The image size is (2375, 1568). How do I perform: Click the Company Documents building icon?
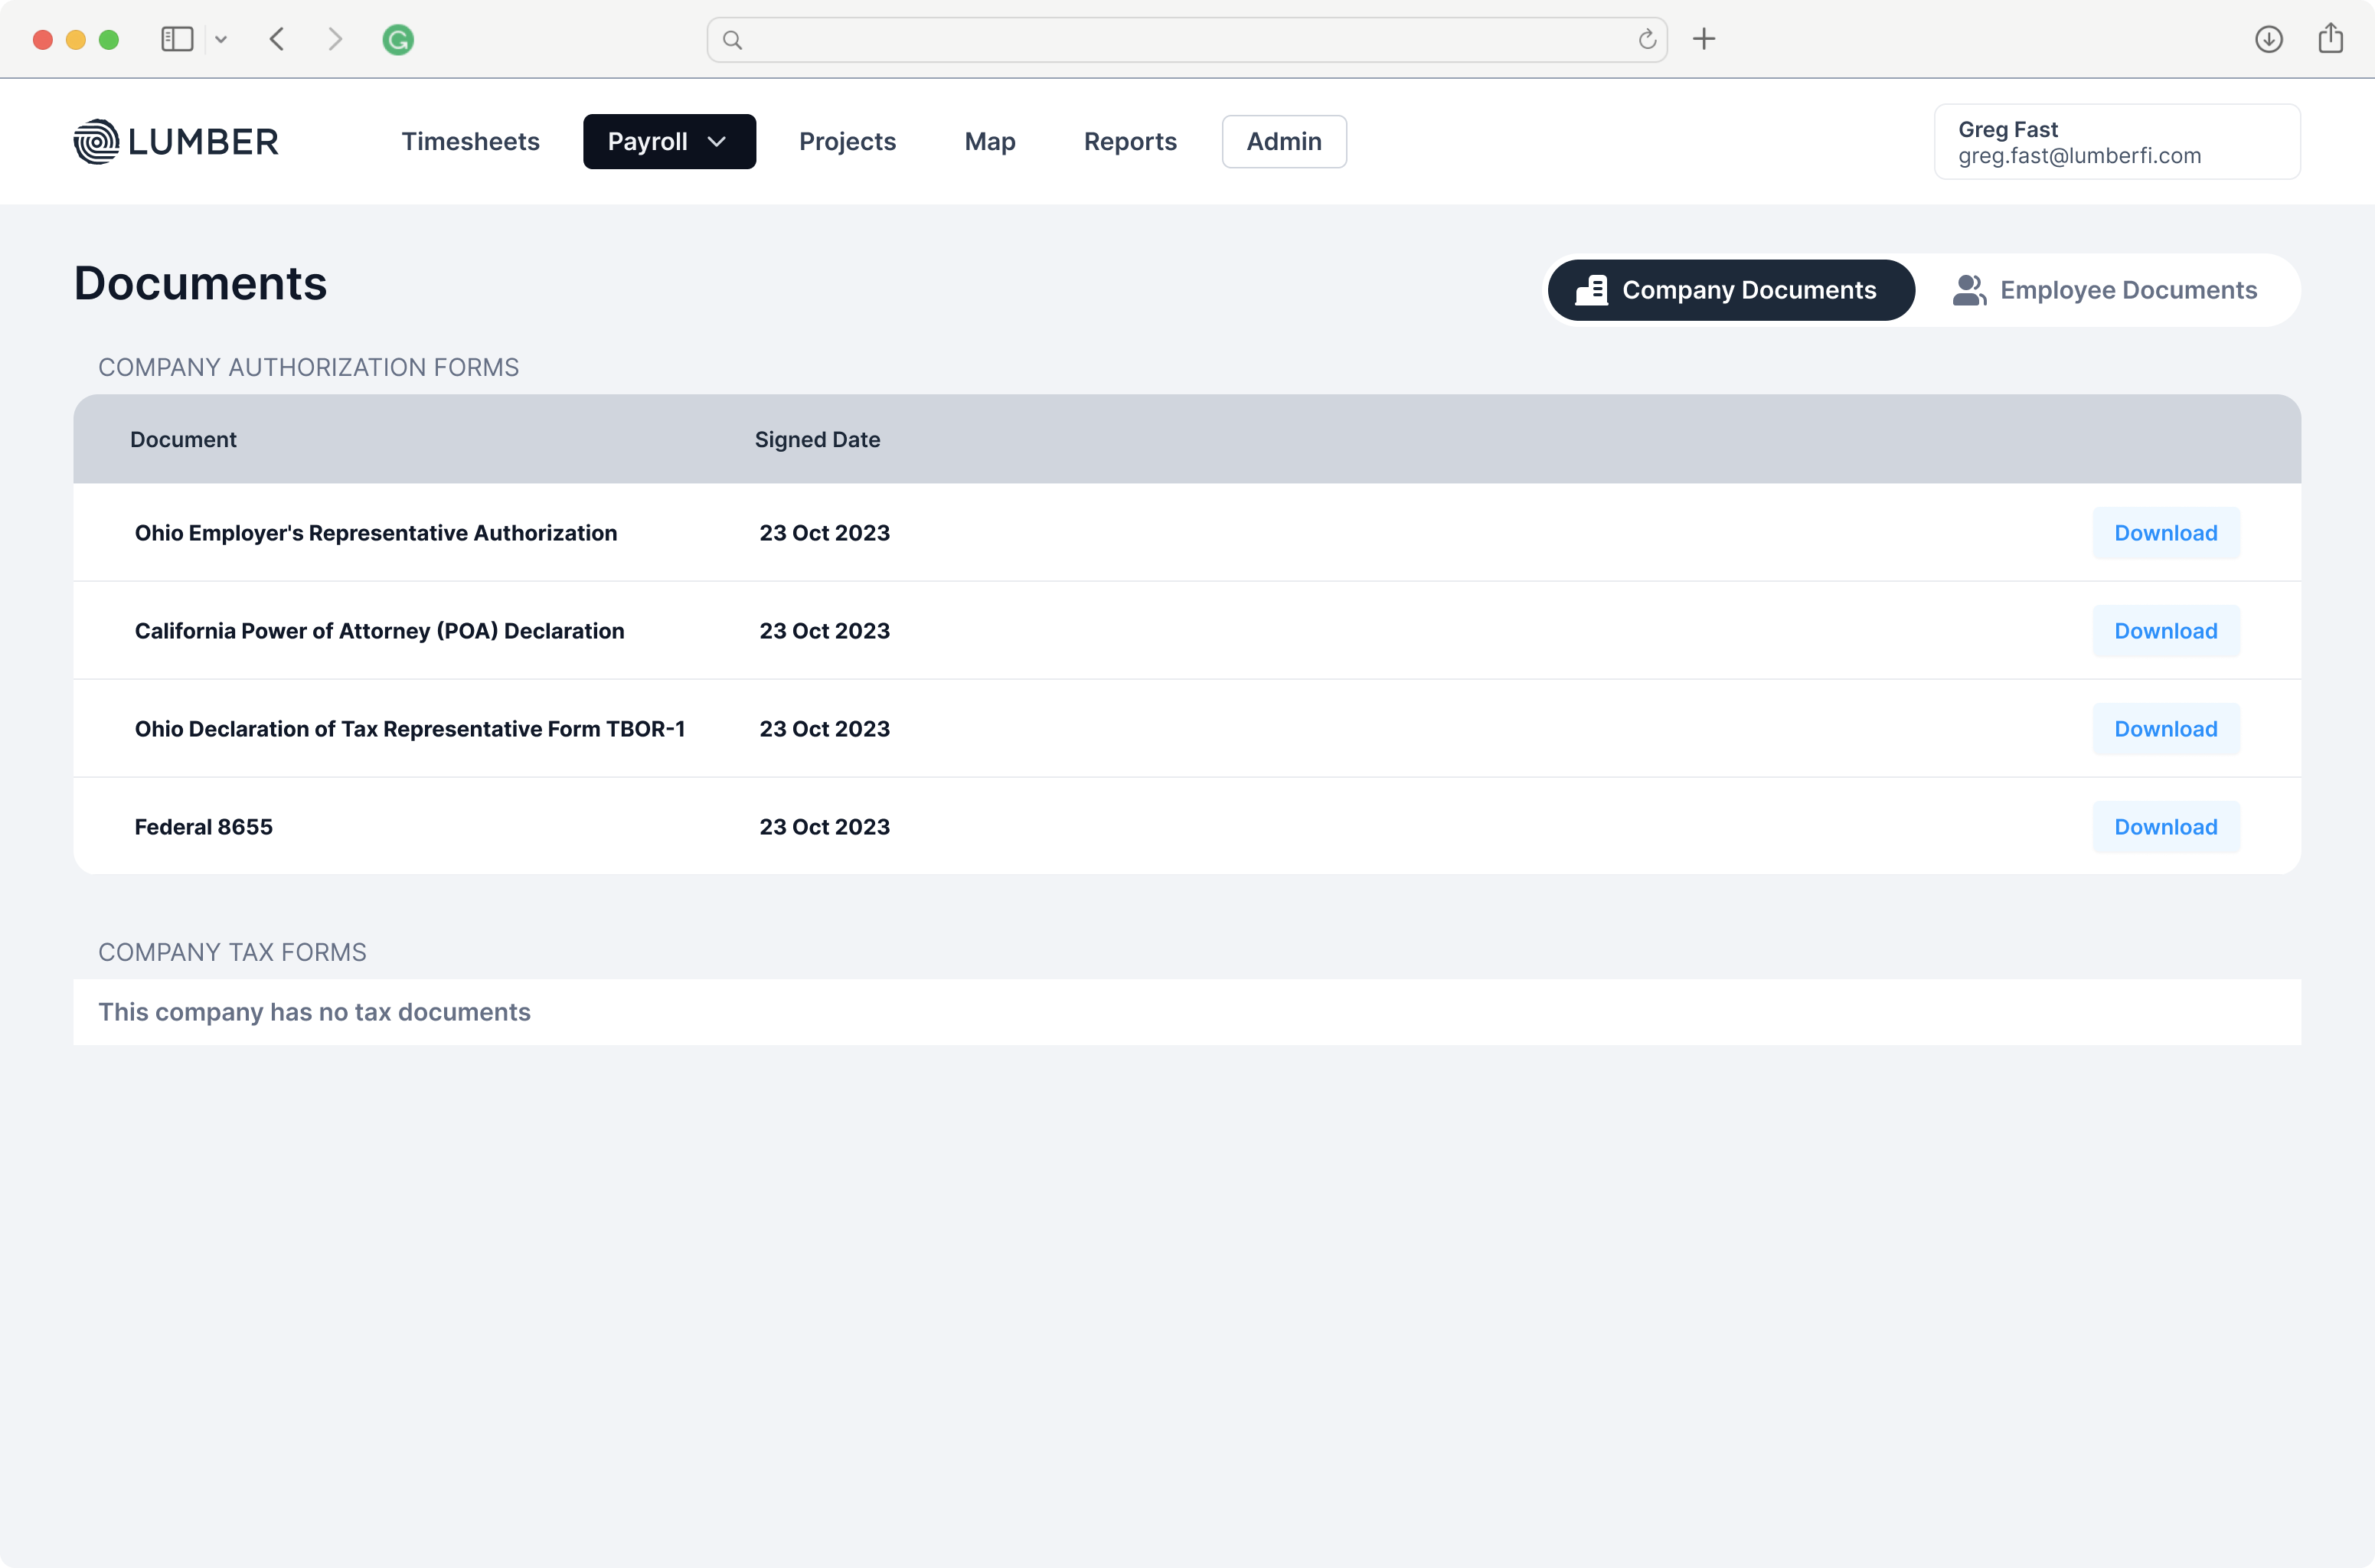(1592, 290)
